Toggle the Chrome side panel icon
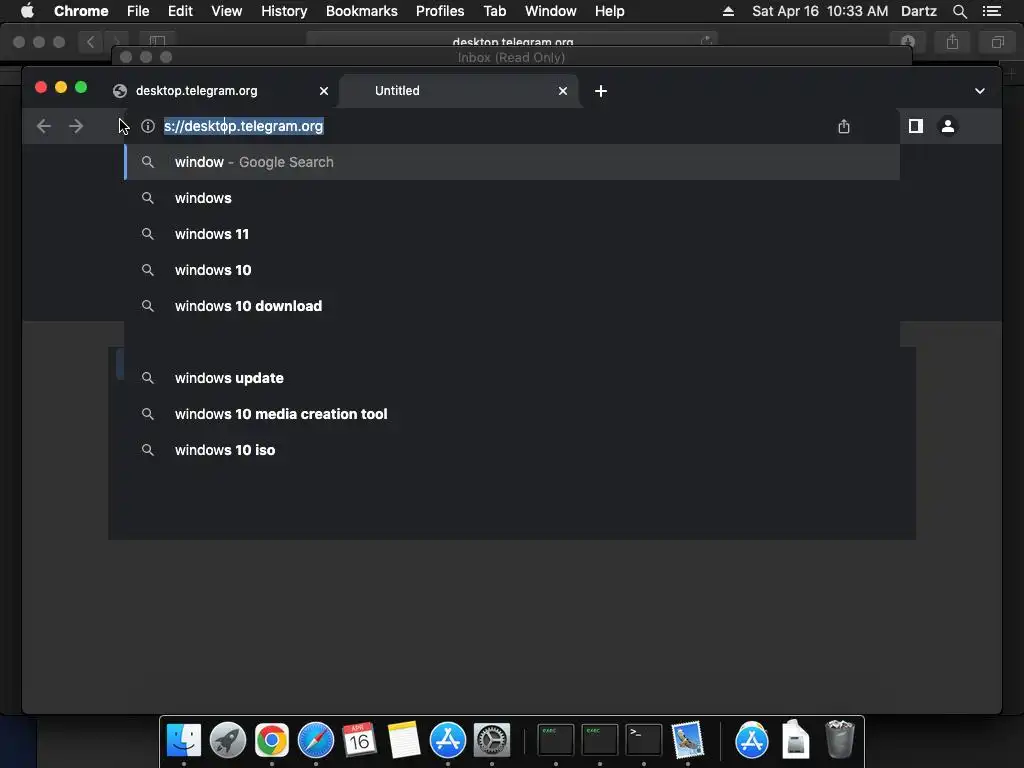The width and height of the screenshot is (1024, 768). coord(916,126)
